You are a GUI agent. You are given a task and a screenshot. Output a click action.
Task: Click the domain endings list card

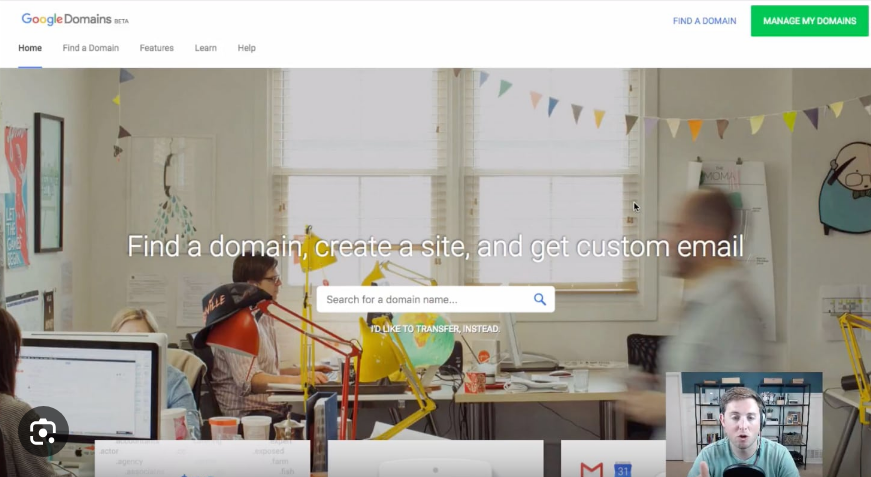202,459
